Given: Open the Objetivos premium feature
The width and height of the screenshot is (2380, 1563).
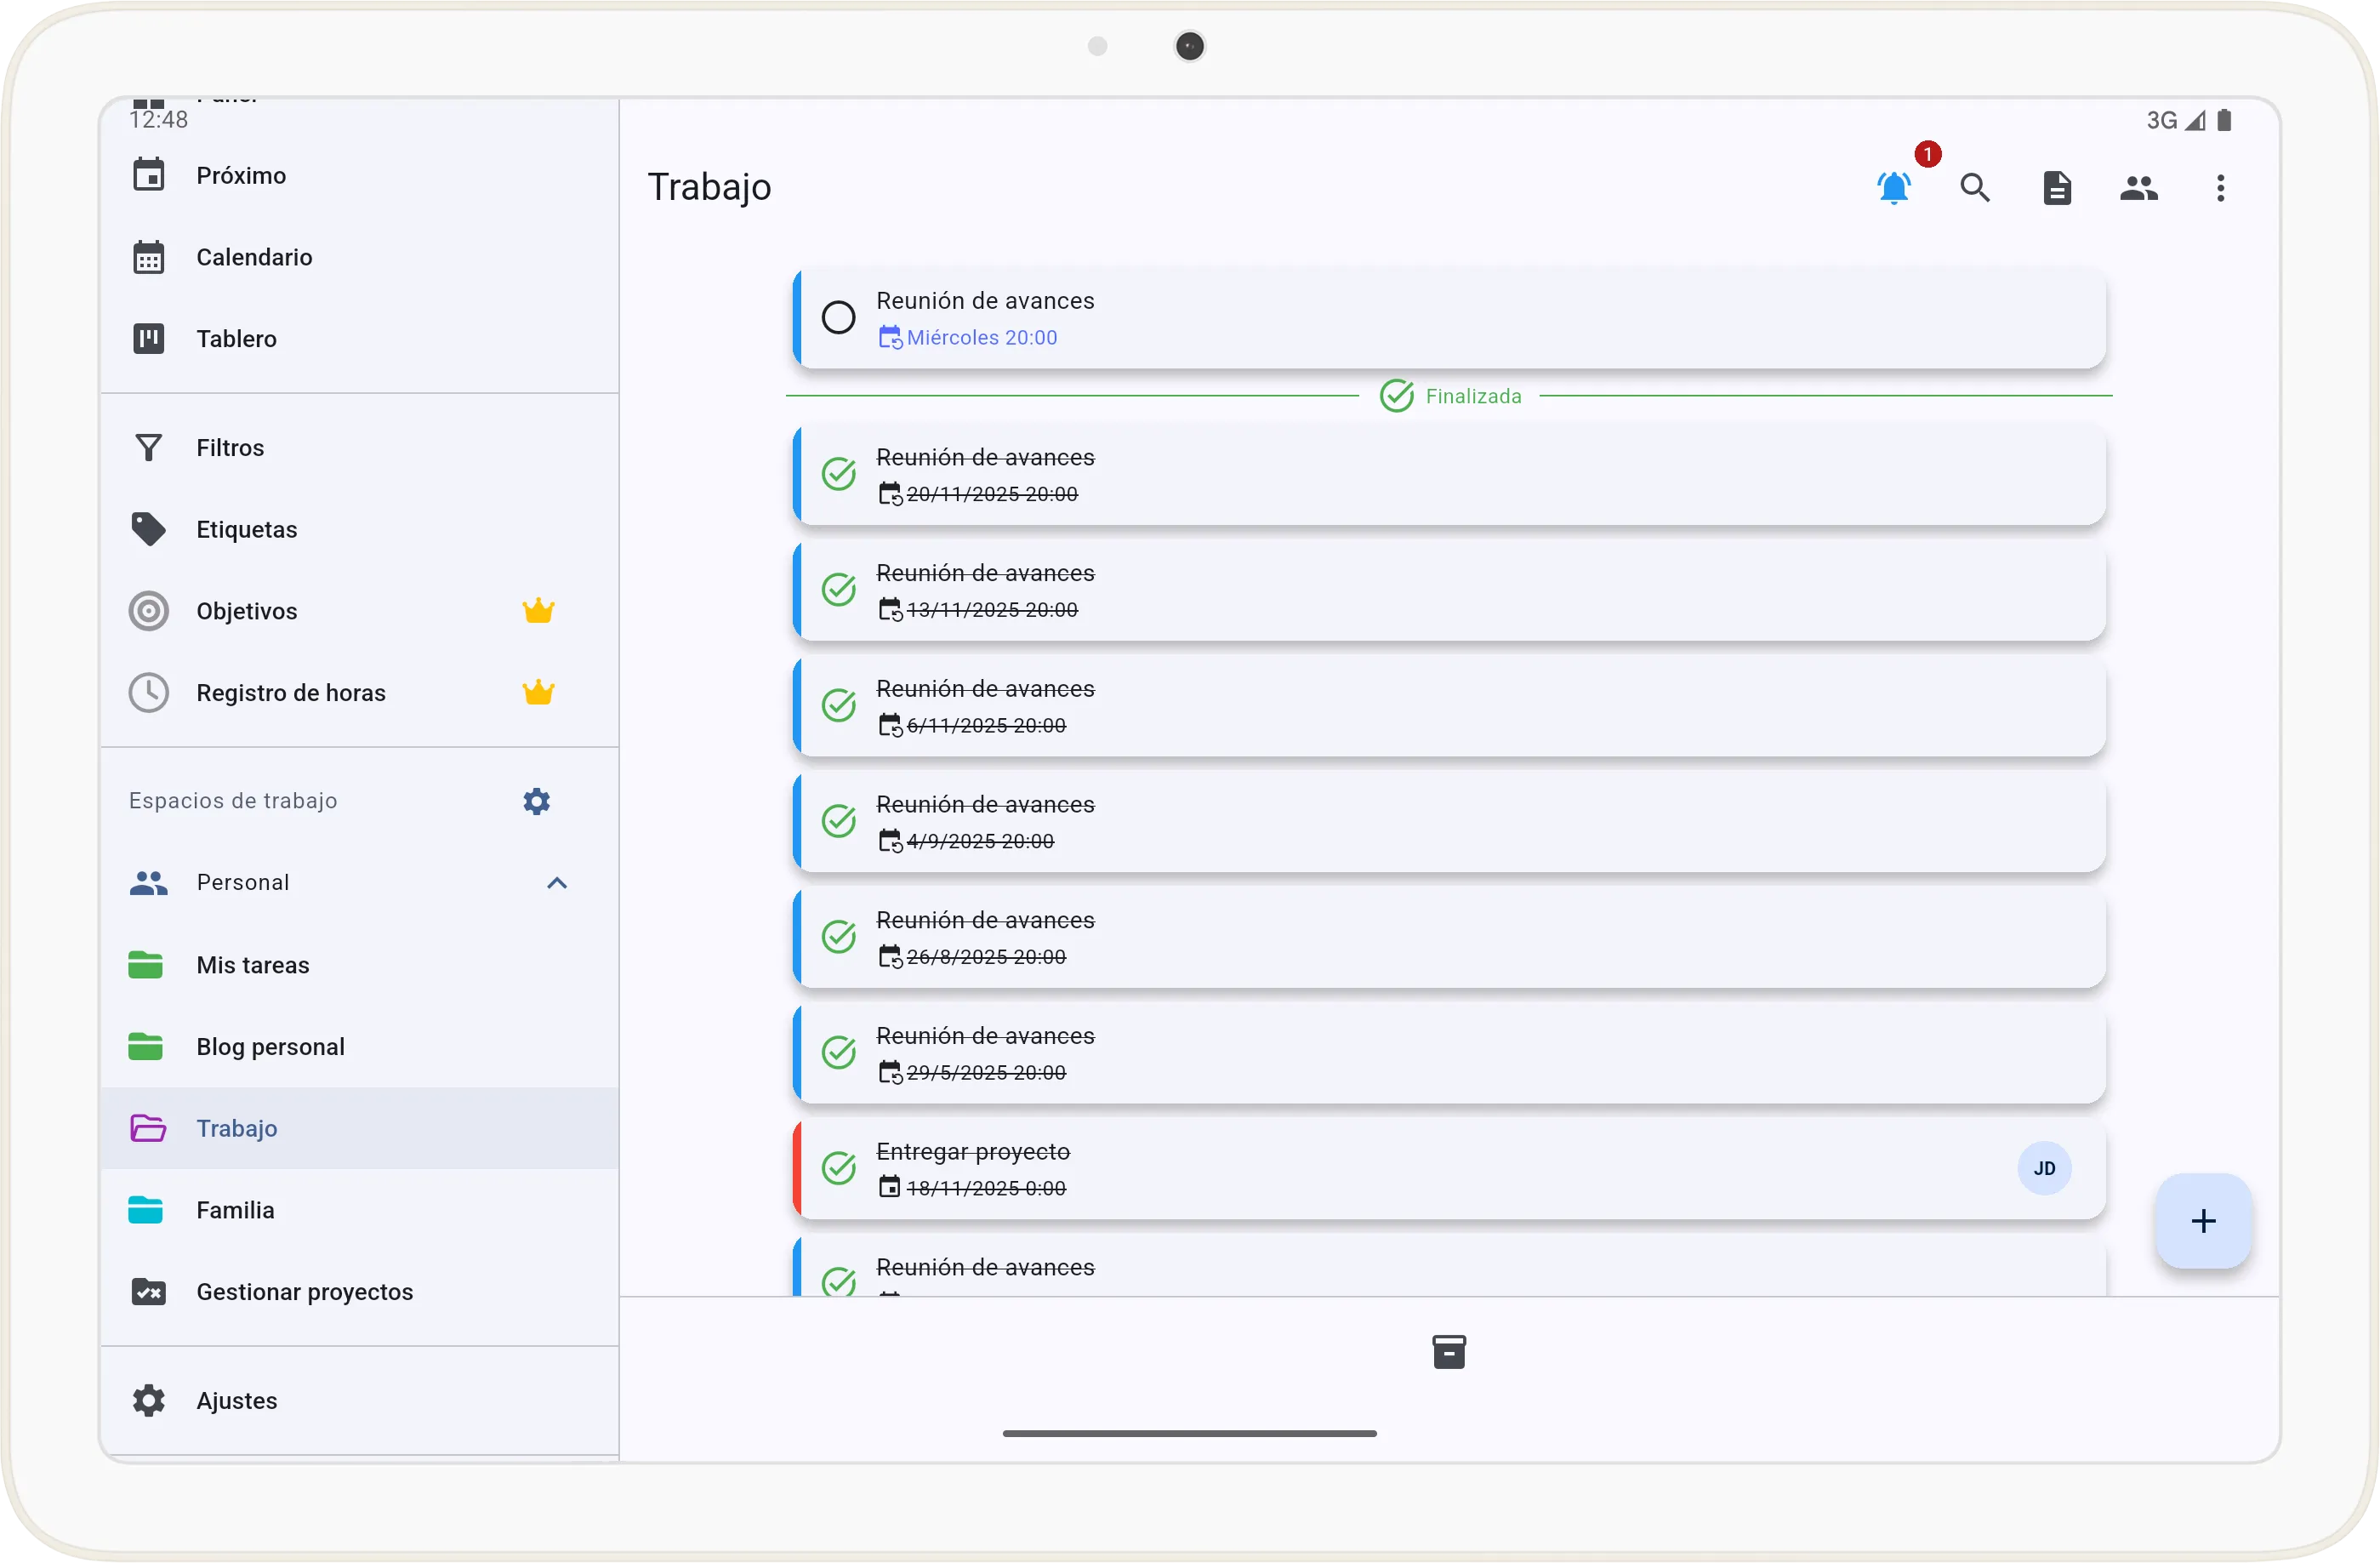Looking at the screenshot, I should (x=246, y=610).
